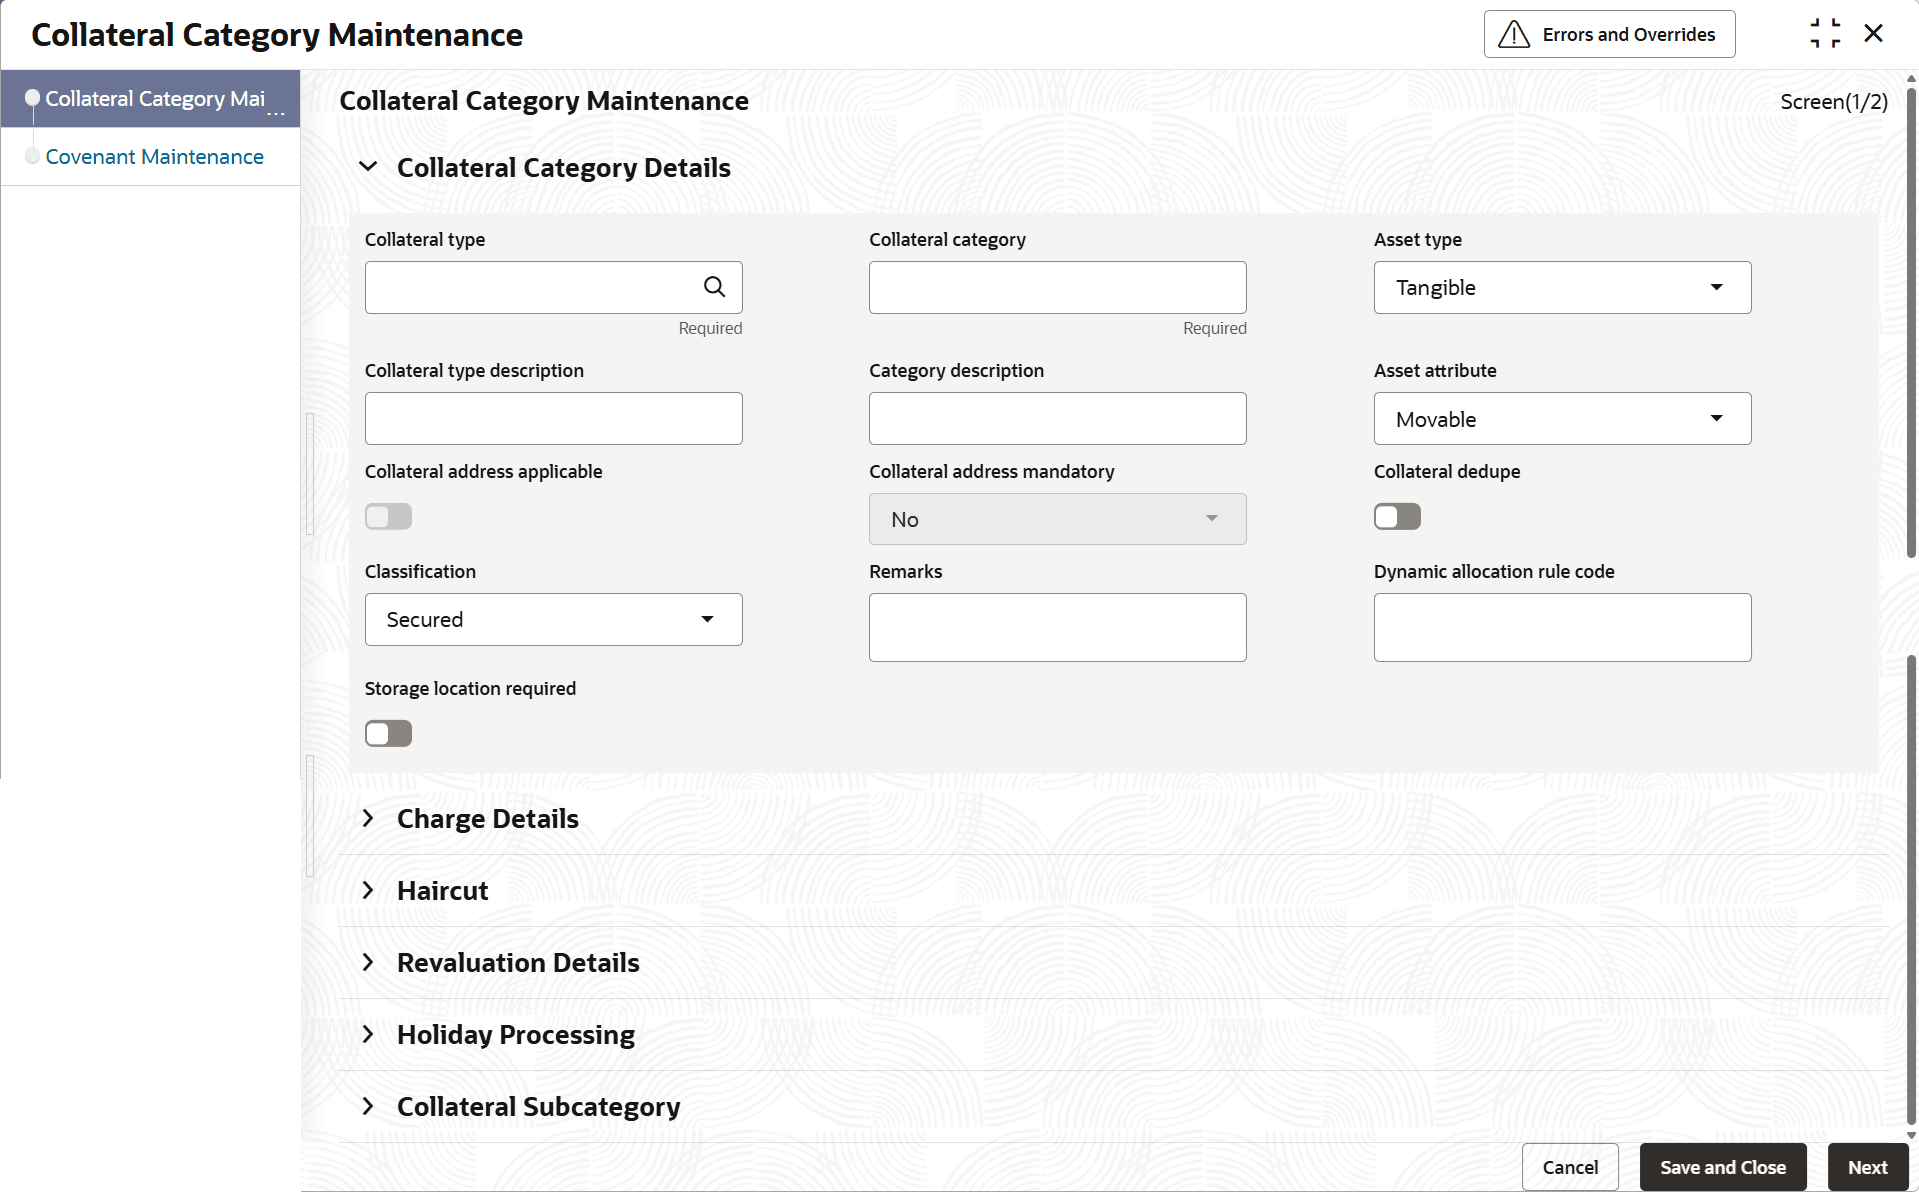Expand the Collateral Subcategory section
The height and width of the screenshot is (1201, 1919).
point(369,1106)
